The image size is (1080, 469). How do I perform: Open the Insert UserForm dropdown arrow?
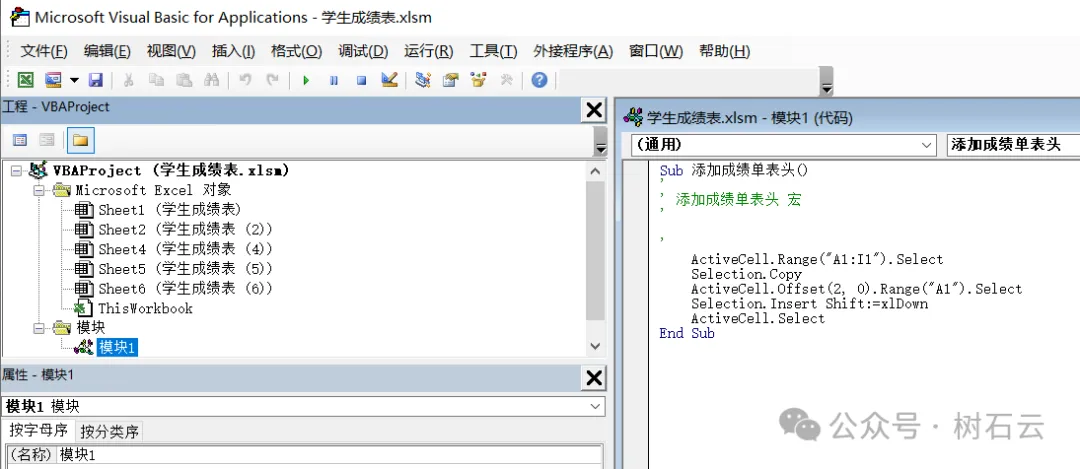[x=74, y=81]
